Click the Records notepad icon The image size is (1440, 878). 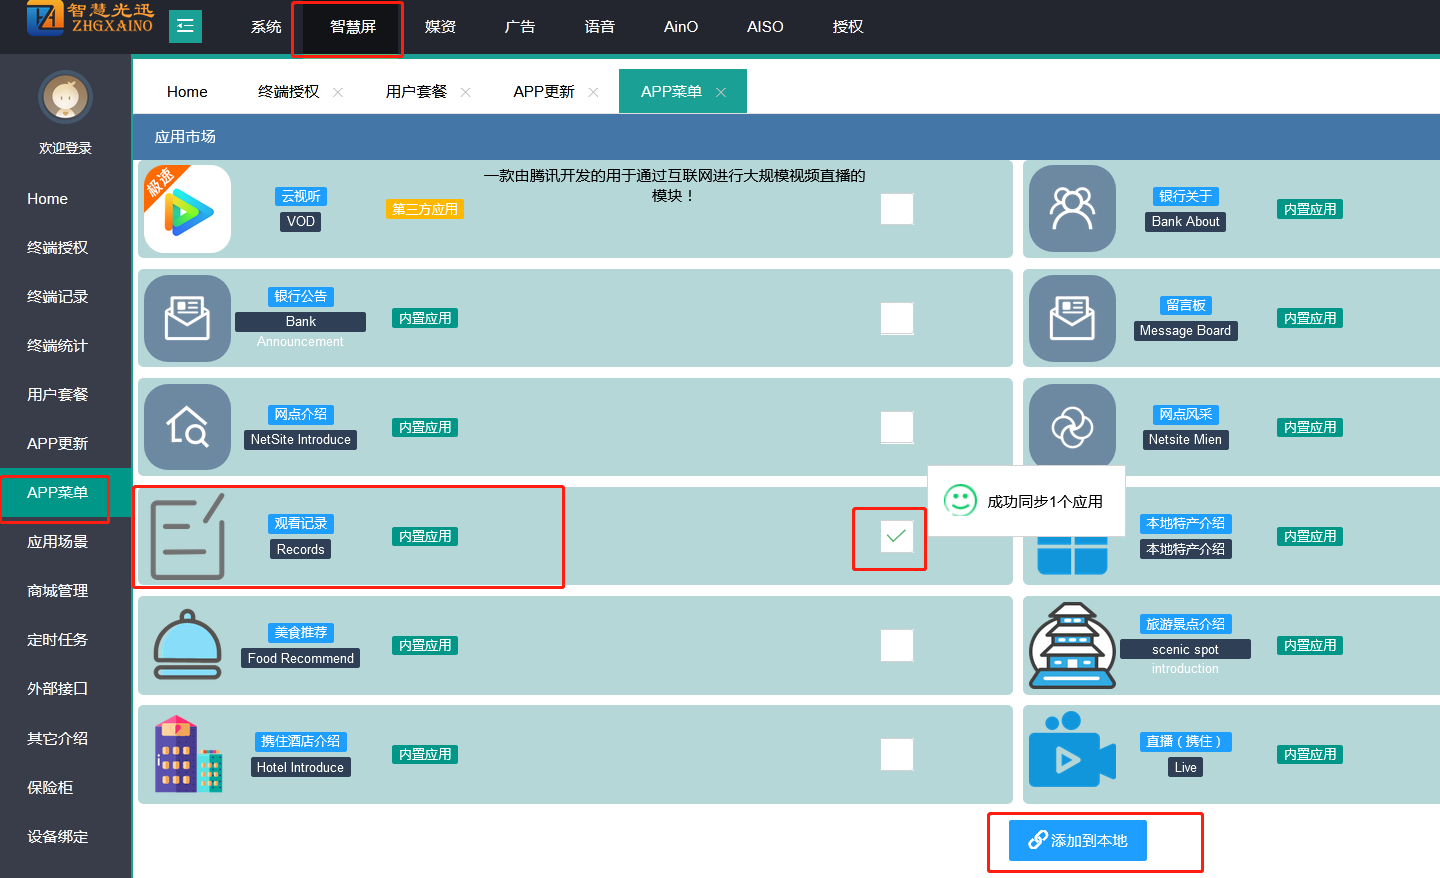[x=187, y=537]
